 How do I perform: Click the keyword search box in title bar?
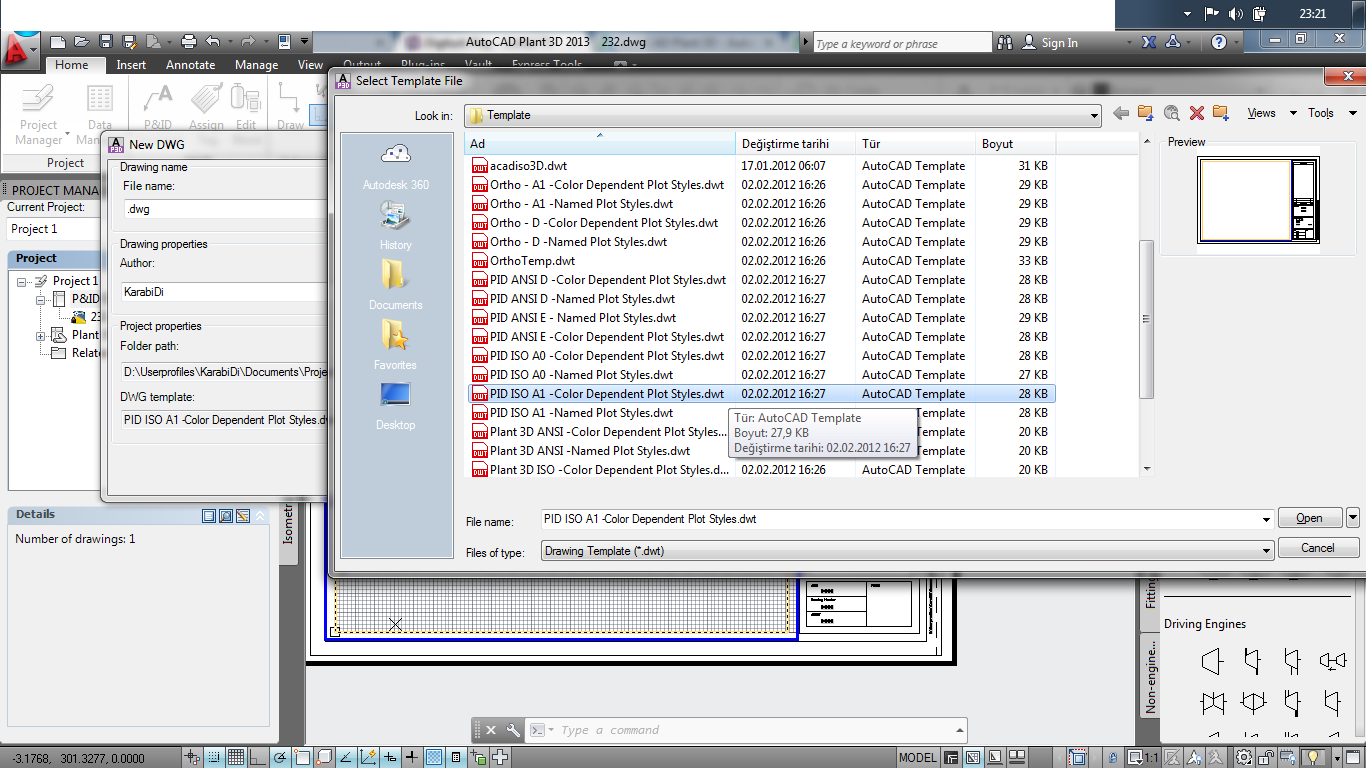point(902,43)
